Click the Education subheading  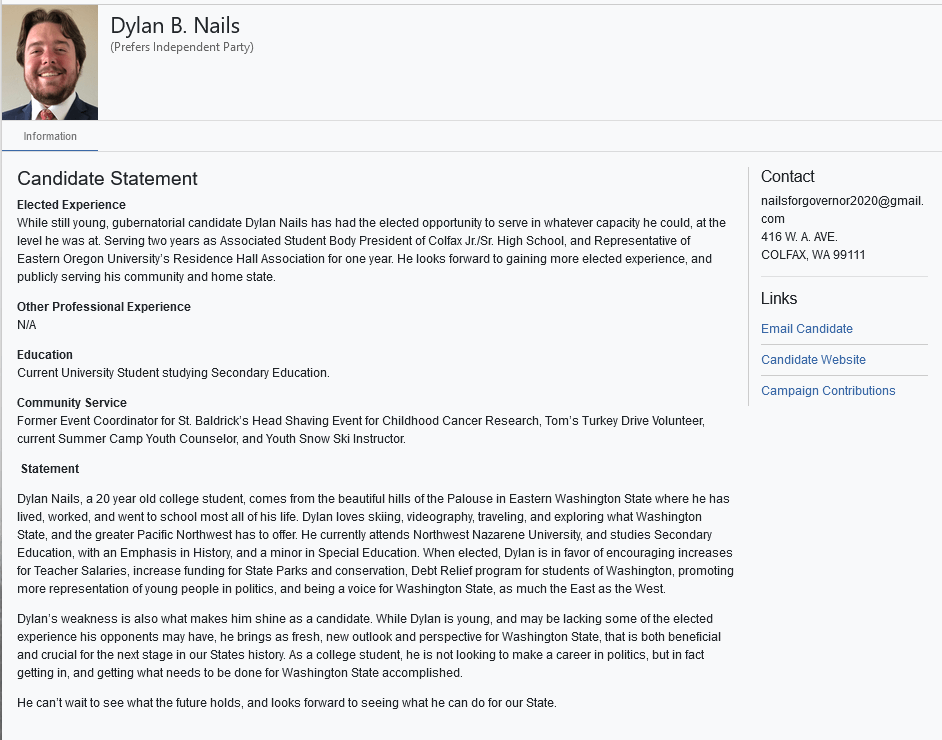click(45, 355)
